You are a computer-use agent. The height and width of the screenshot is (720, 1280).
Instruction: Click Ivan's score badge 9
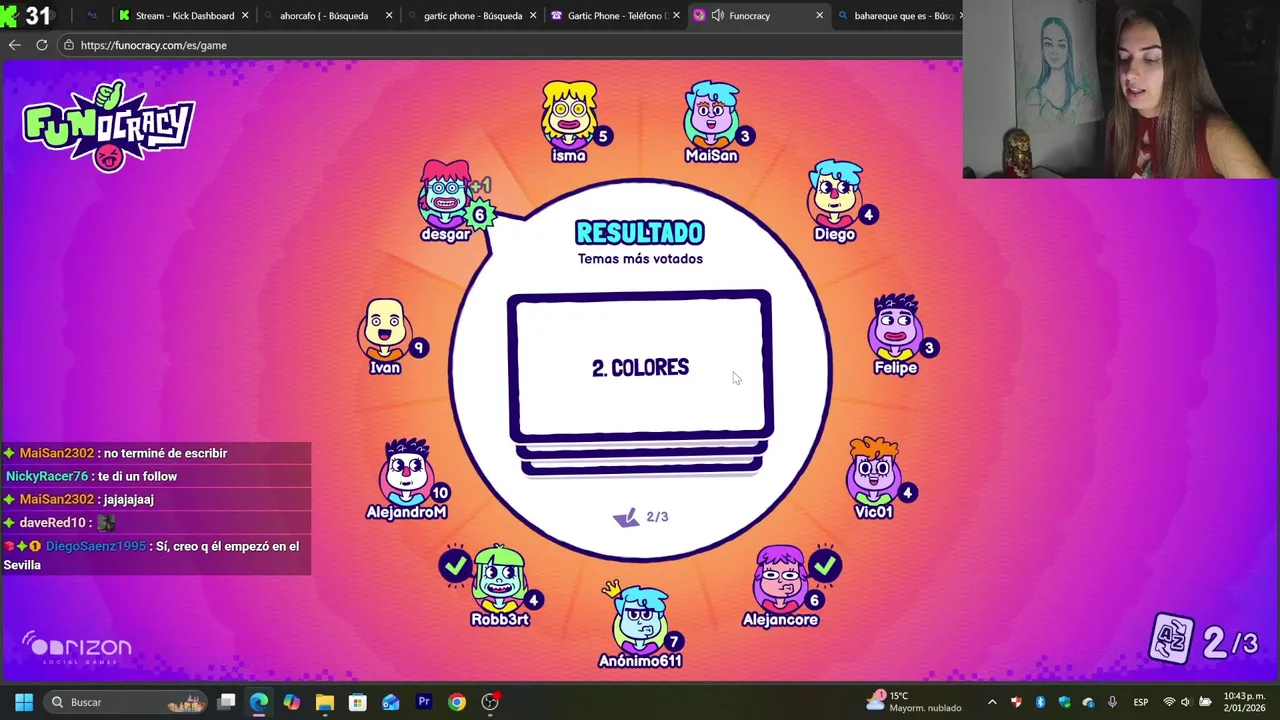coord(419,348)
